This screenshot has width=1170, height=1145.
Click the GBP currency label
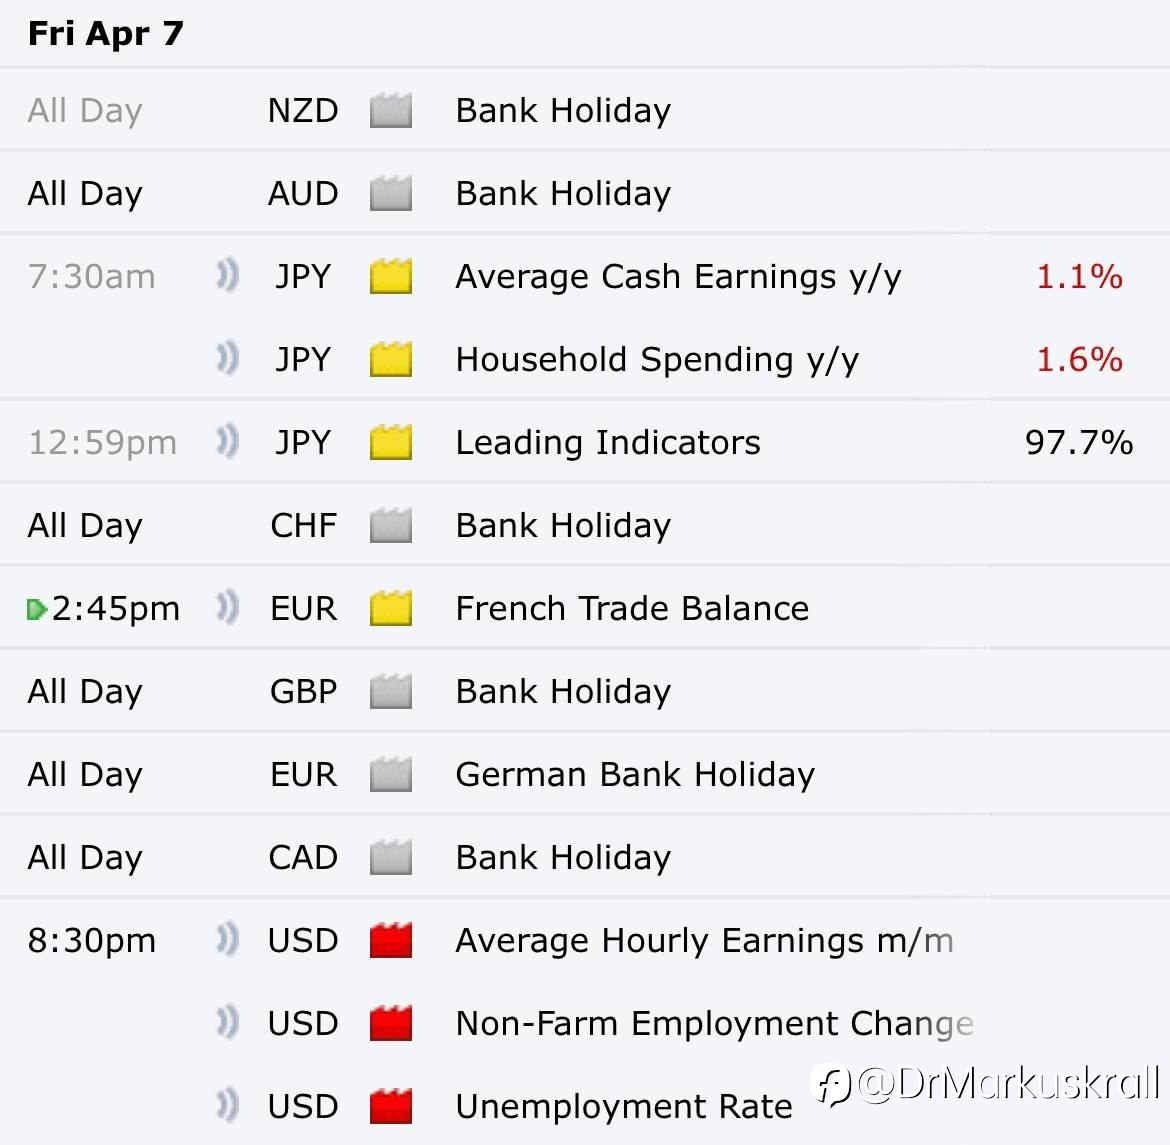coord(303,692)
